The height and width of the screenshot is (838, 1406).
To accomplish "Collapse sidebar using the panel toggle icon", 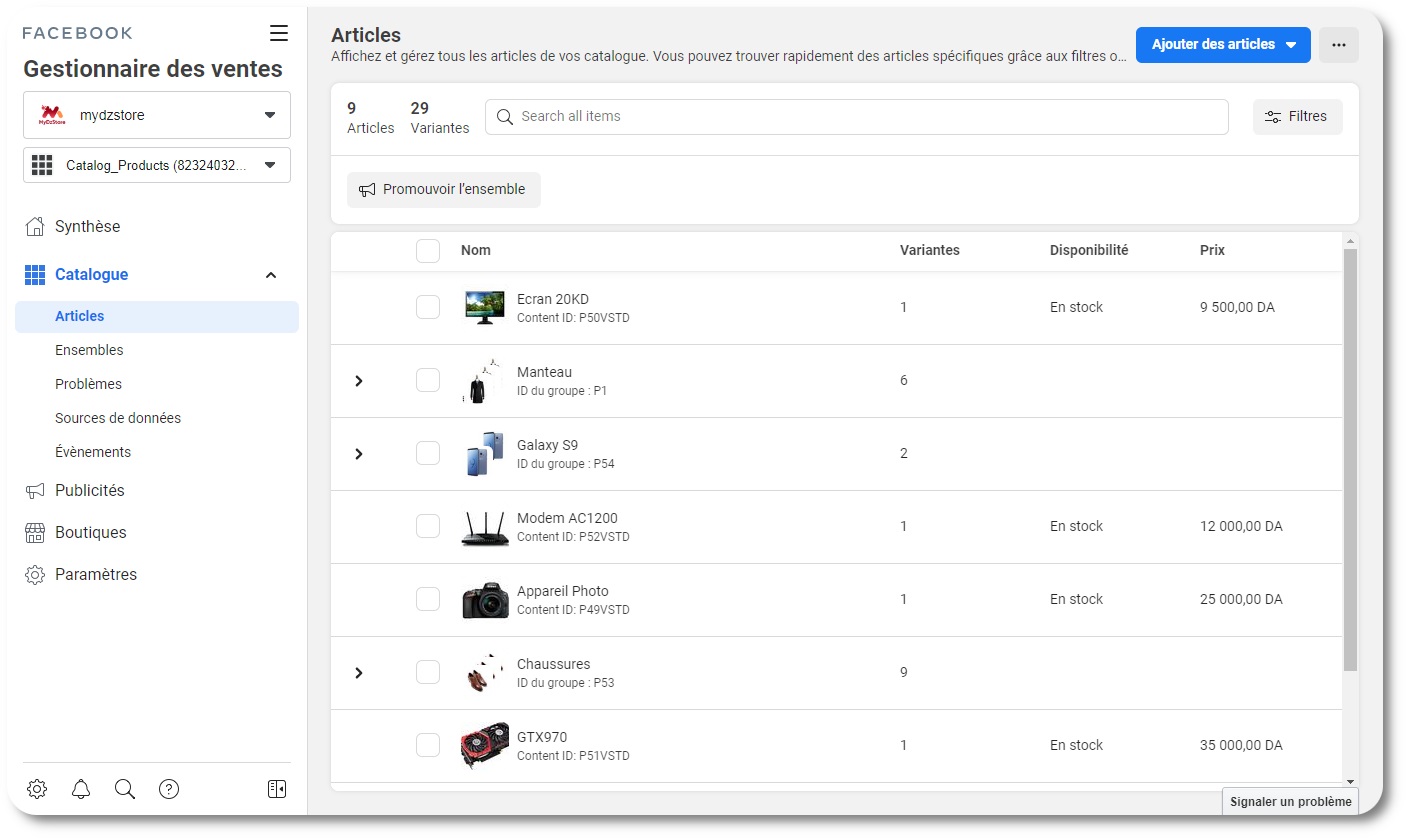I will tap(277, 789).
